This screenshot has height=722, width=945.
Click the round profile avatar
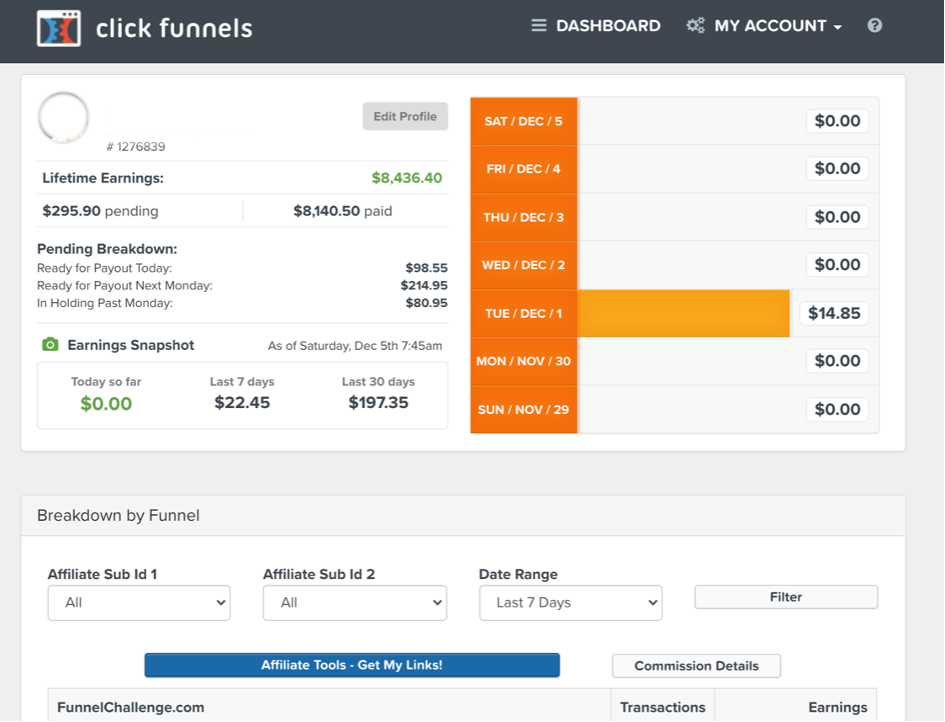pyautogui.click(x=63, y=118)
